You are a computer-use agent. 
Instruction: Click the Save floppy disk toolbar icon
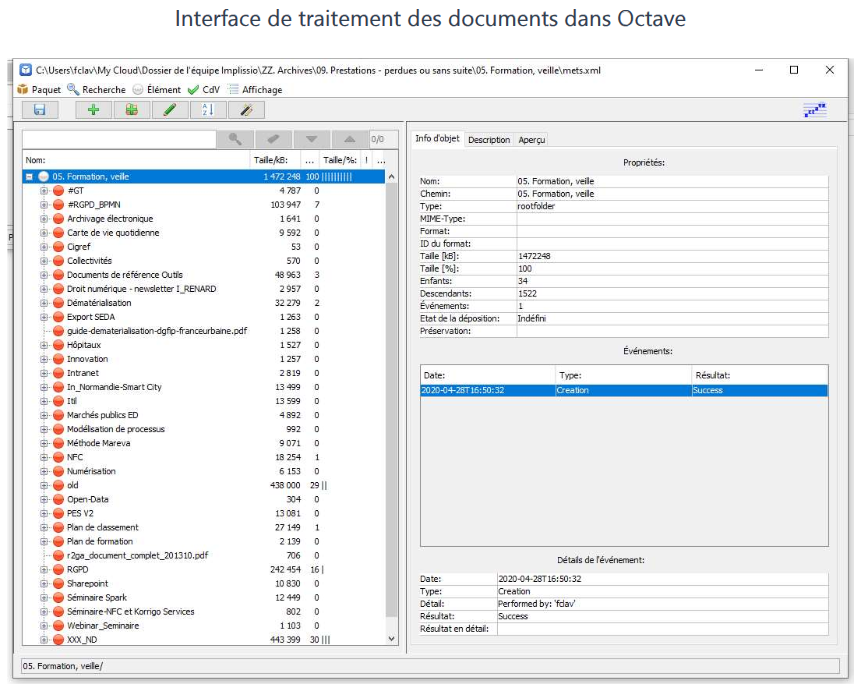tap(40, 110)
